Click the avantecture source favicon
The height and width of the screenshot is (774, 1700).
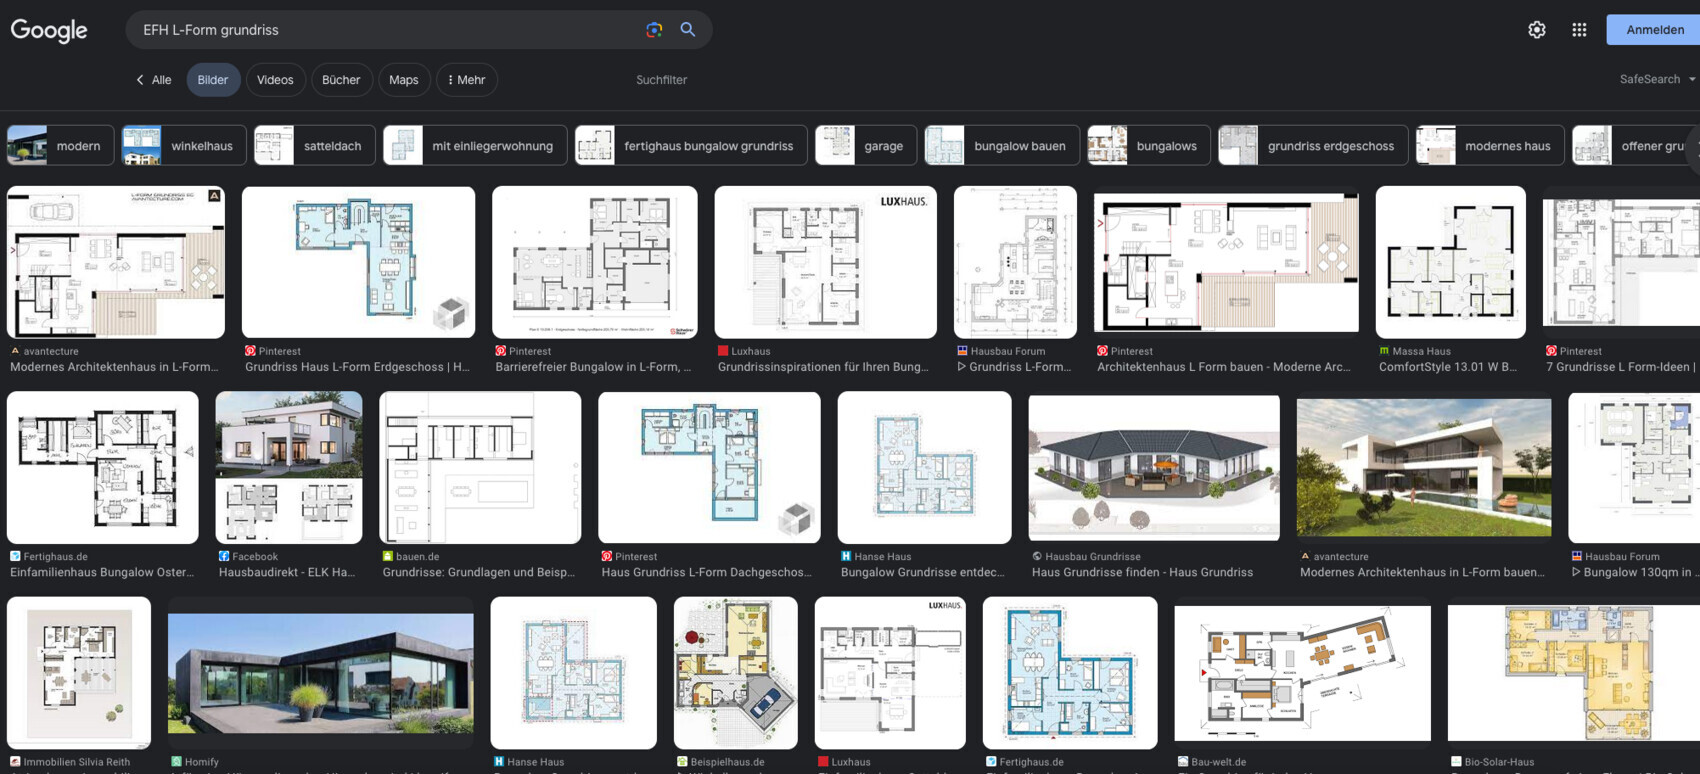point(15,351)
